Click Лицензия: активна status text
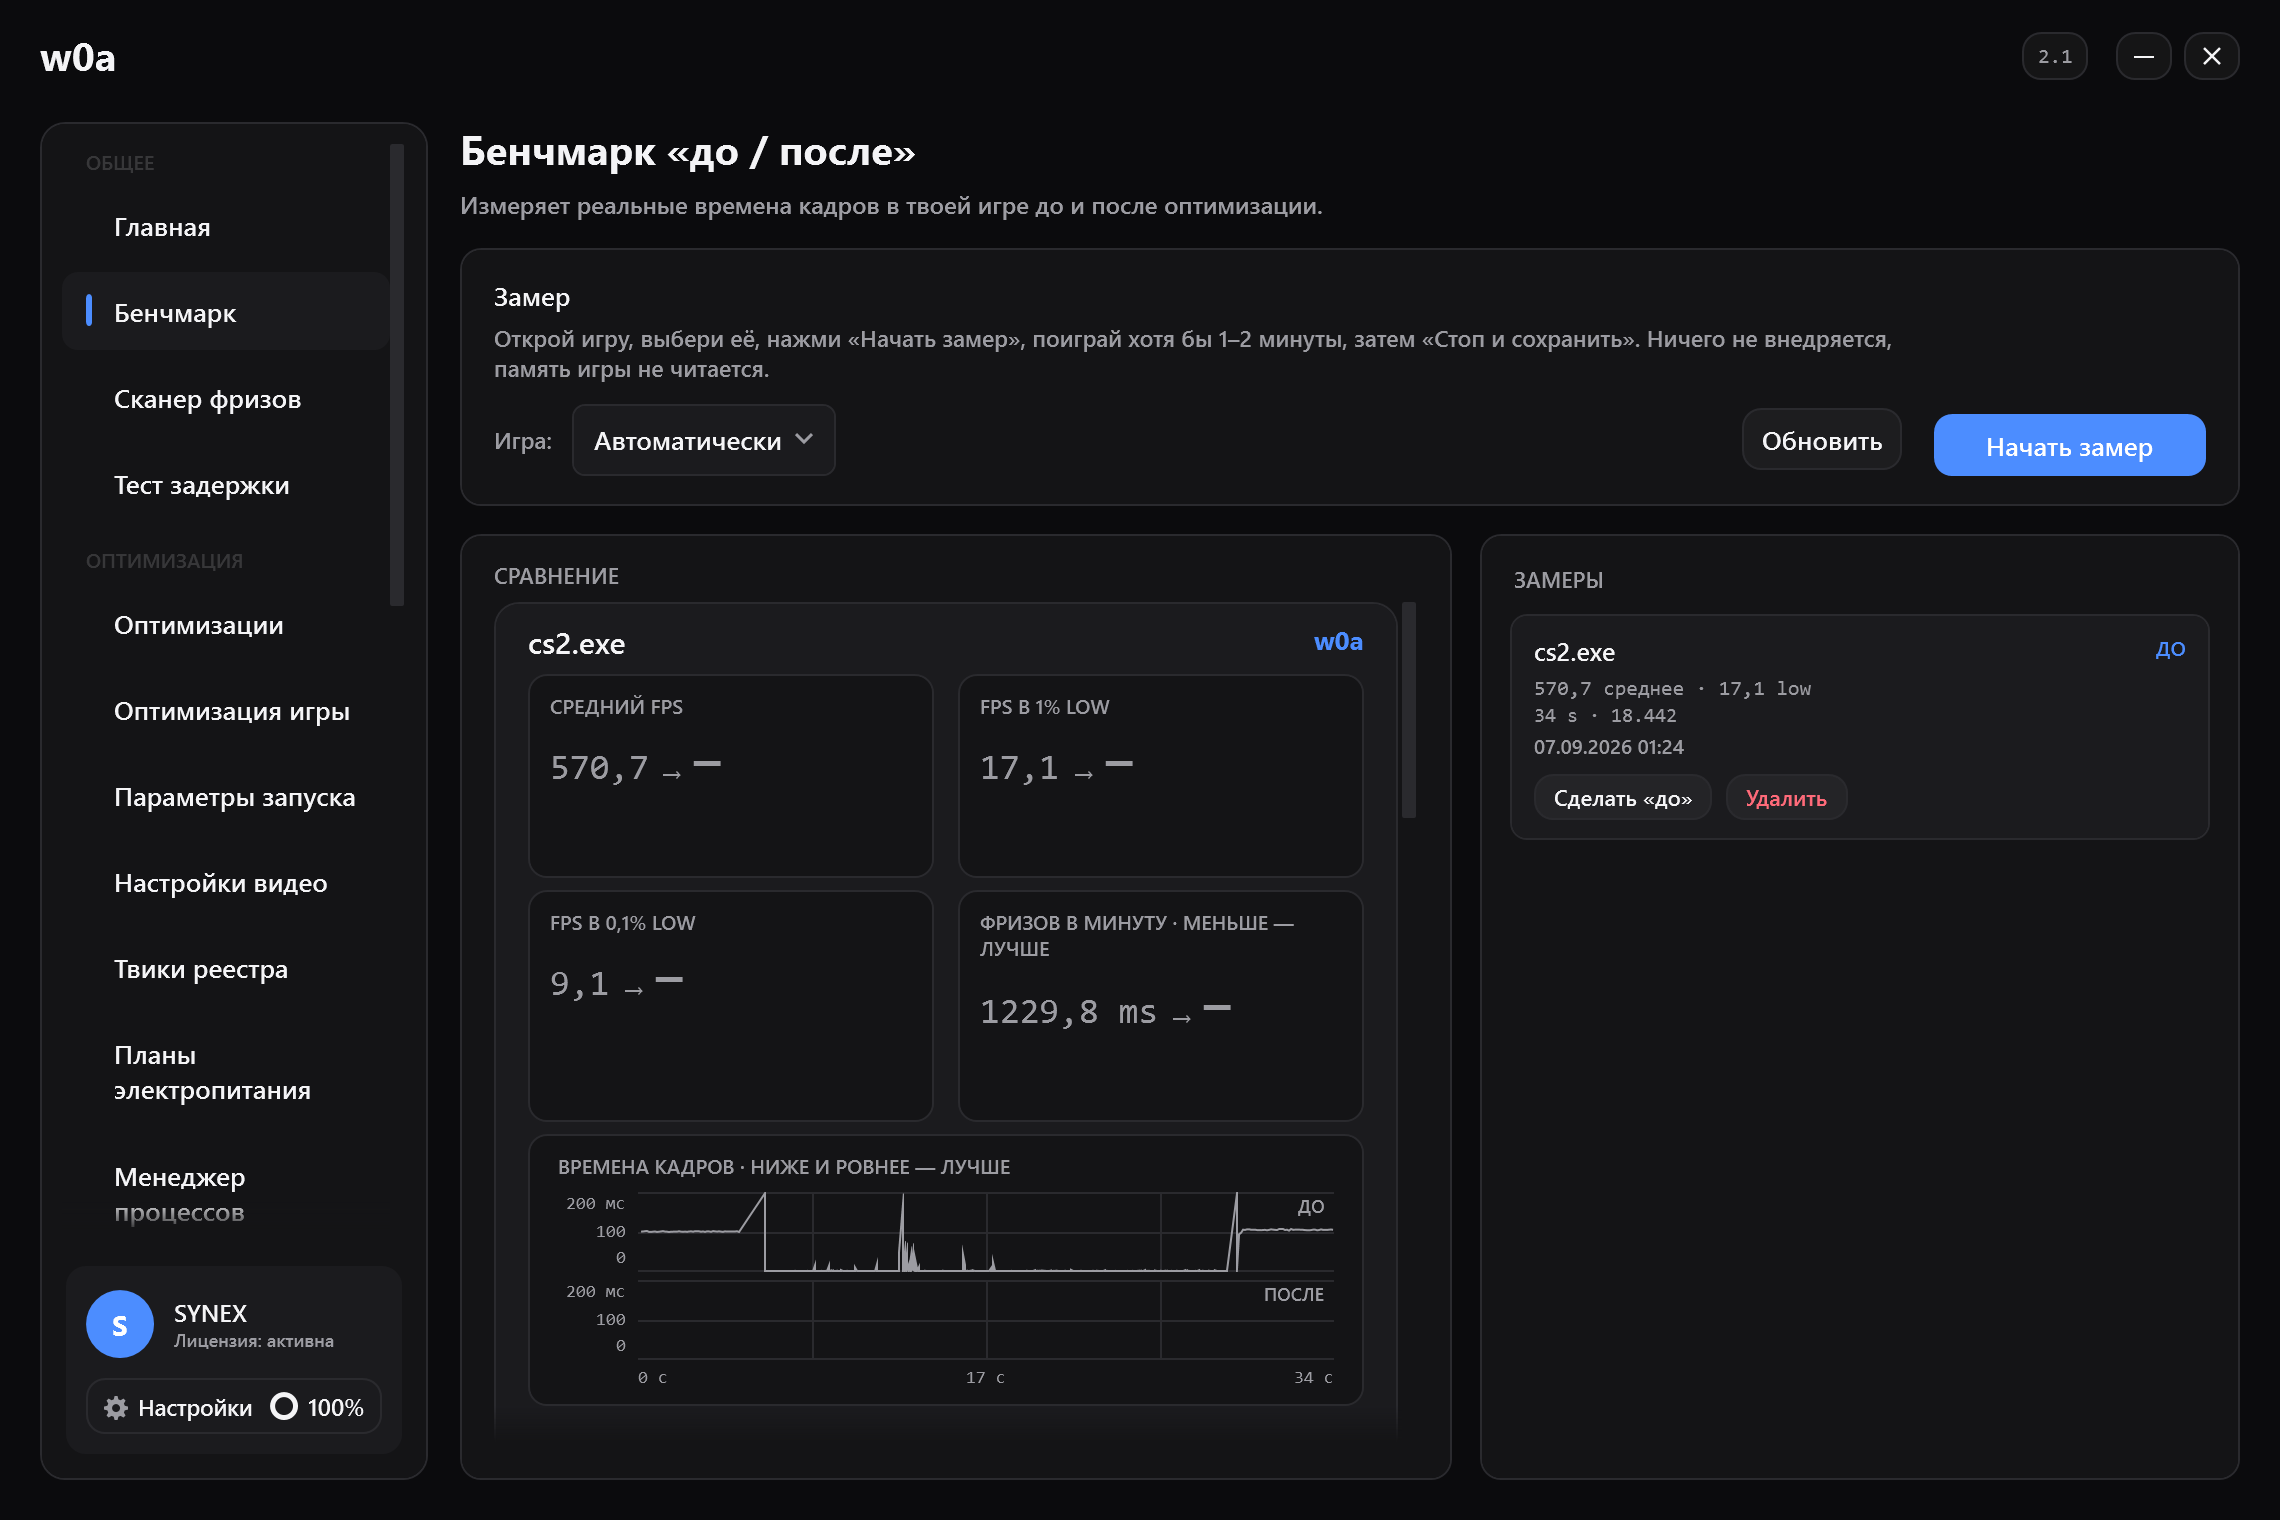 [254, 1341]
